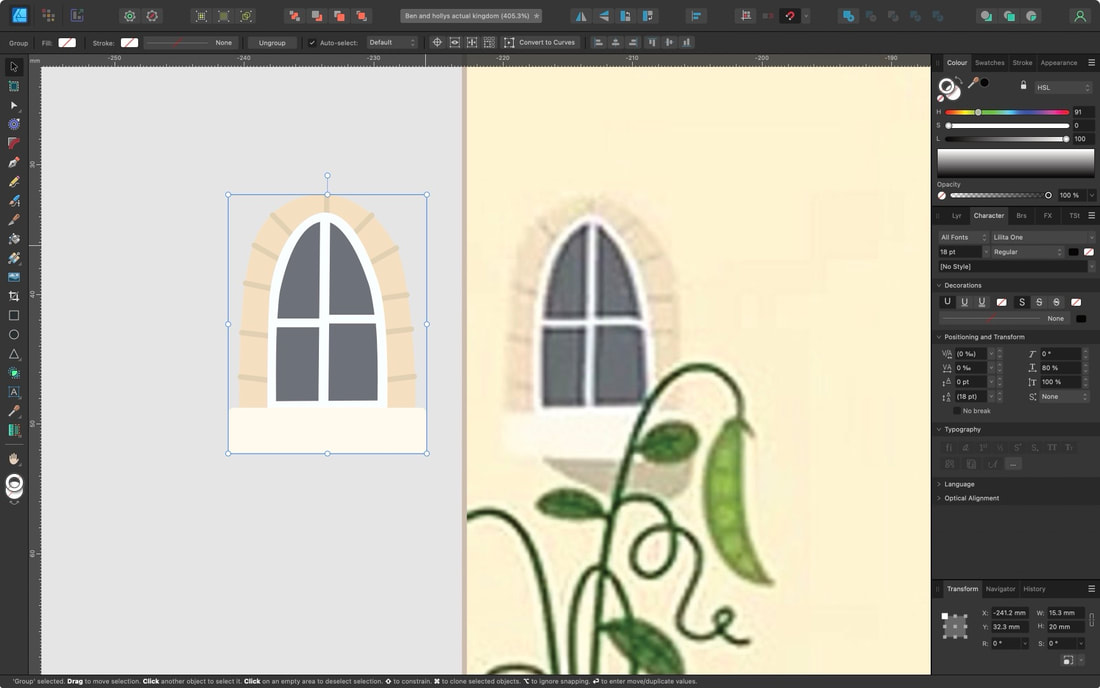The width and height of the screenshot is (1100, 688).
Task: Toggle the Auto-select checkbox
Action: pyautogui.click(x=312, y=43)
